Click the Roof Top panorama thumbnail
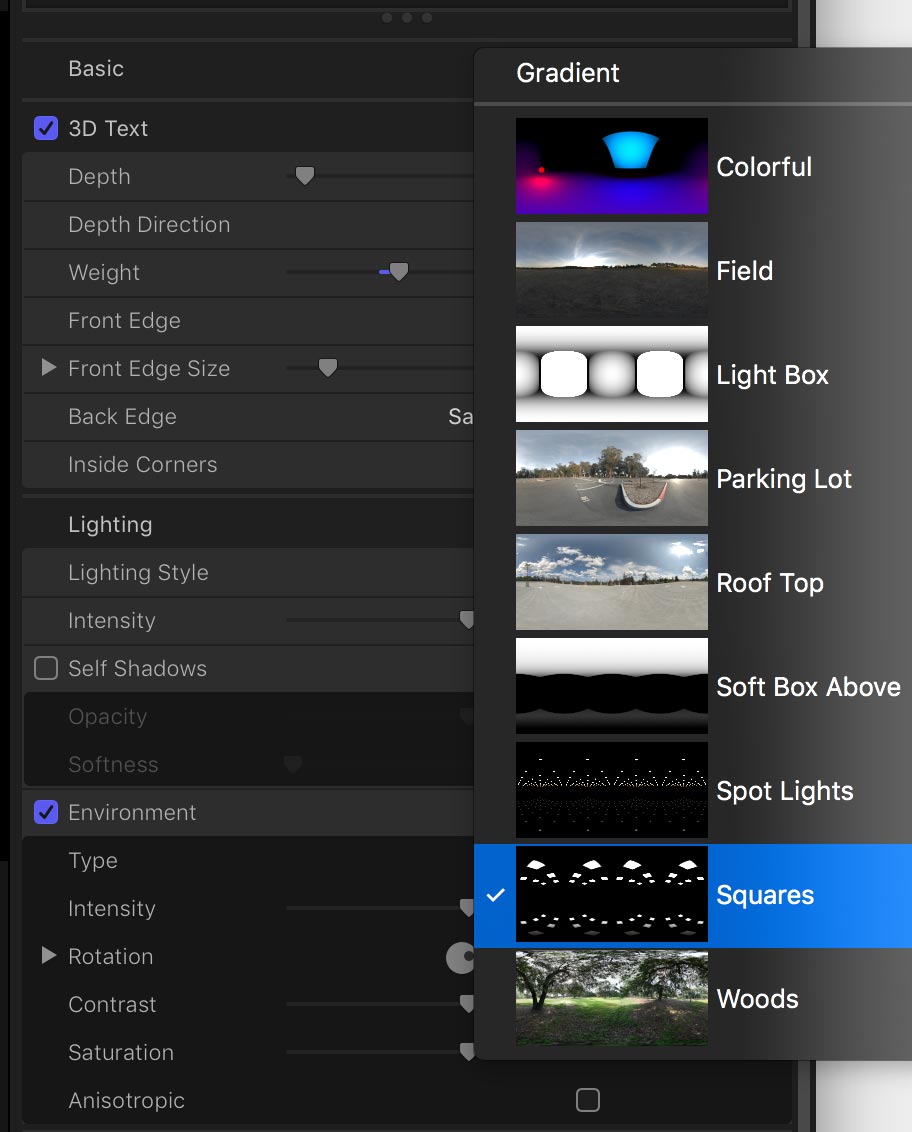The height and width of the screenshot is (1132, 912). pyautogui.click(x=612, y=582)
